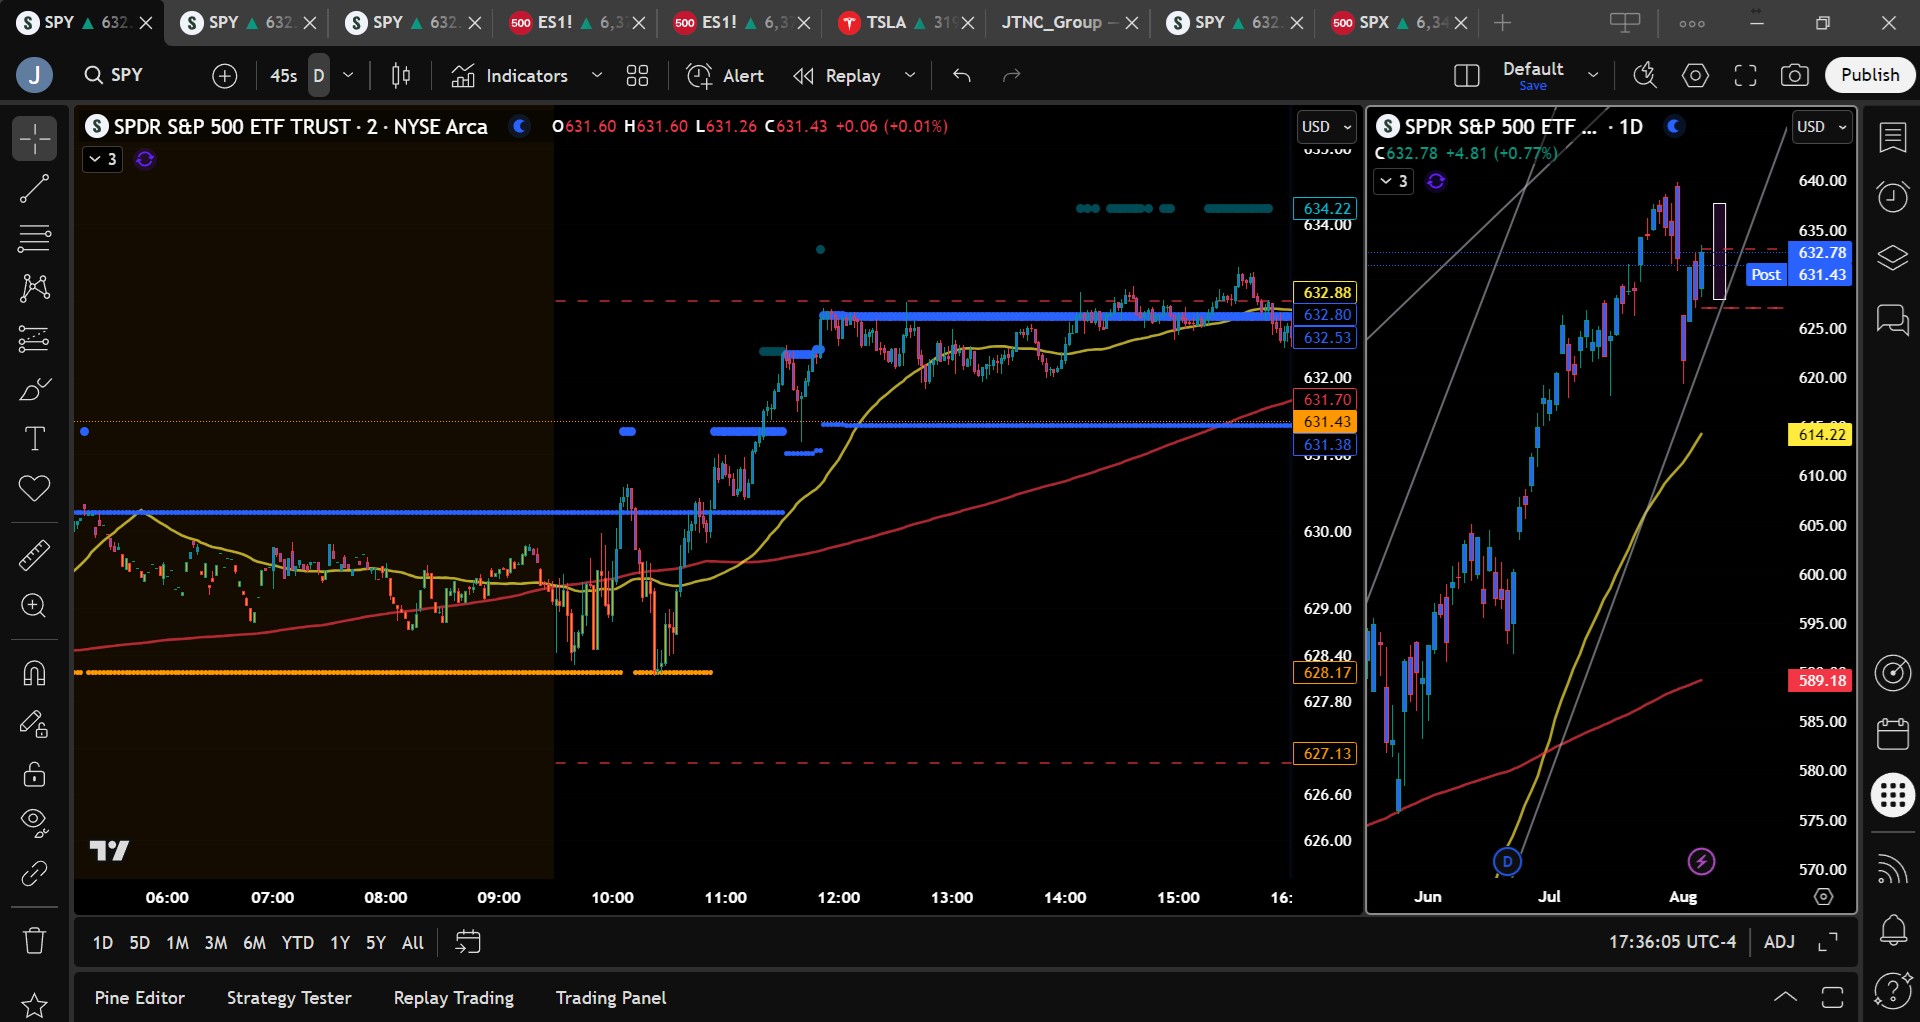Image resolution: width=1920 pixels, height=1022 pixels.
Task: Expand the Default layout menu
Action: 1593,75
